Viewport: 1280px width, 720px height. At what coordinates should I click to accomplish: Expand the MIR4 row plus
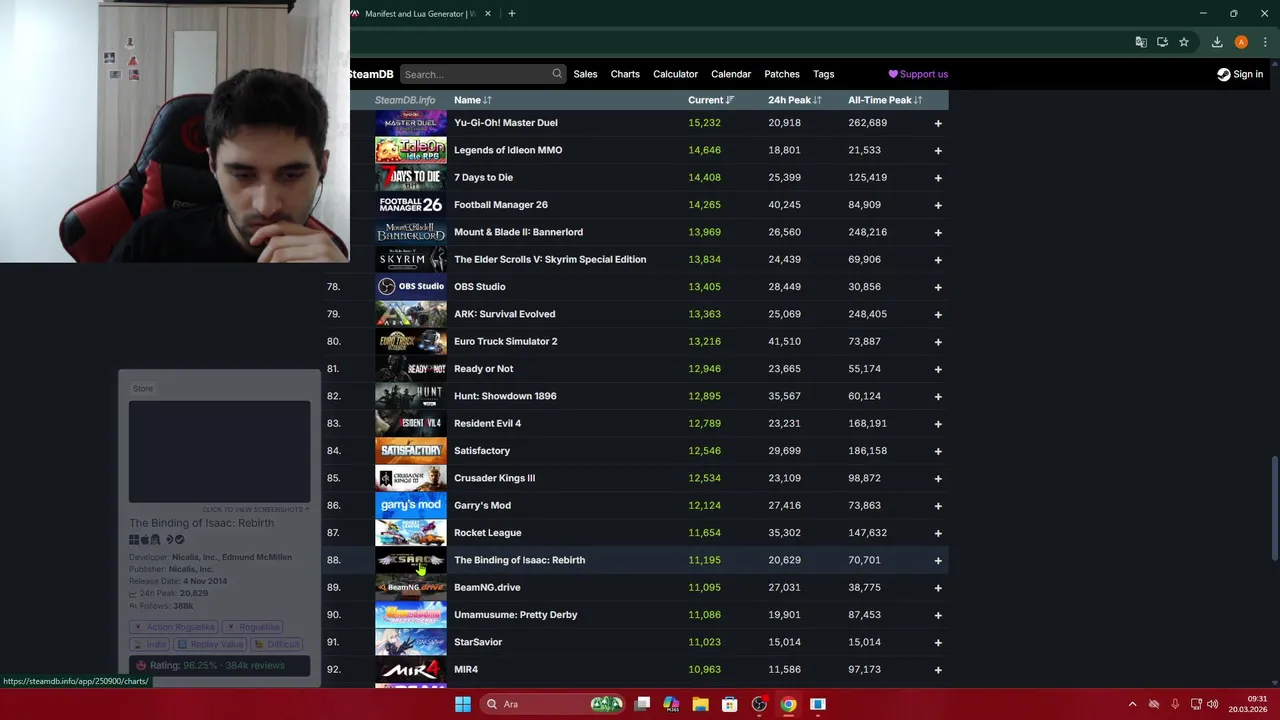click(x=938, y=670)
